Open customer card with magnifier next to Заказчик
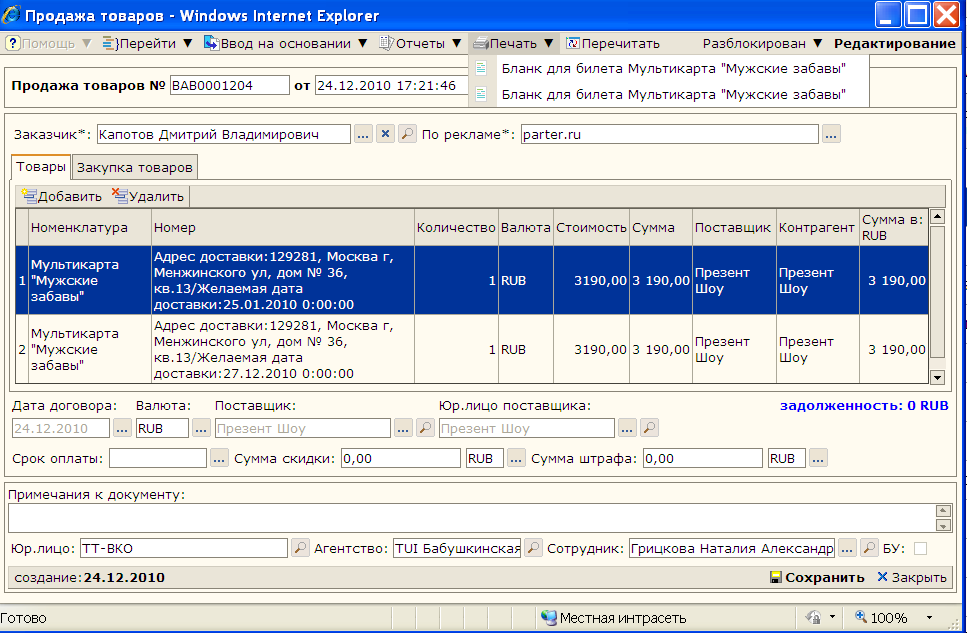This screenshot has height=633, width=967. pos(407,134)
